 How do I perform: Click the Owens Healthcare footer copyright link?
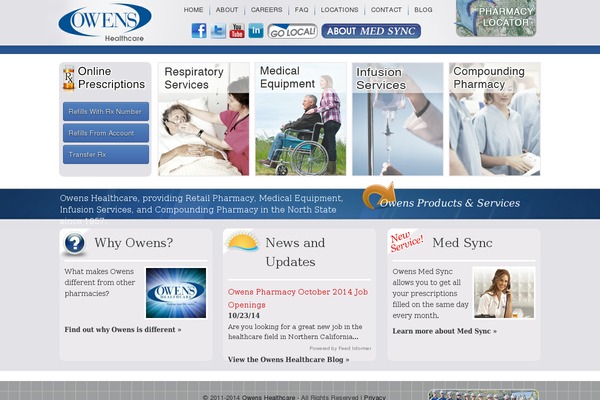point(269,397)
